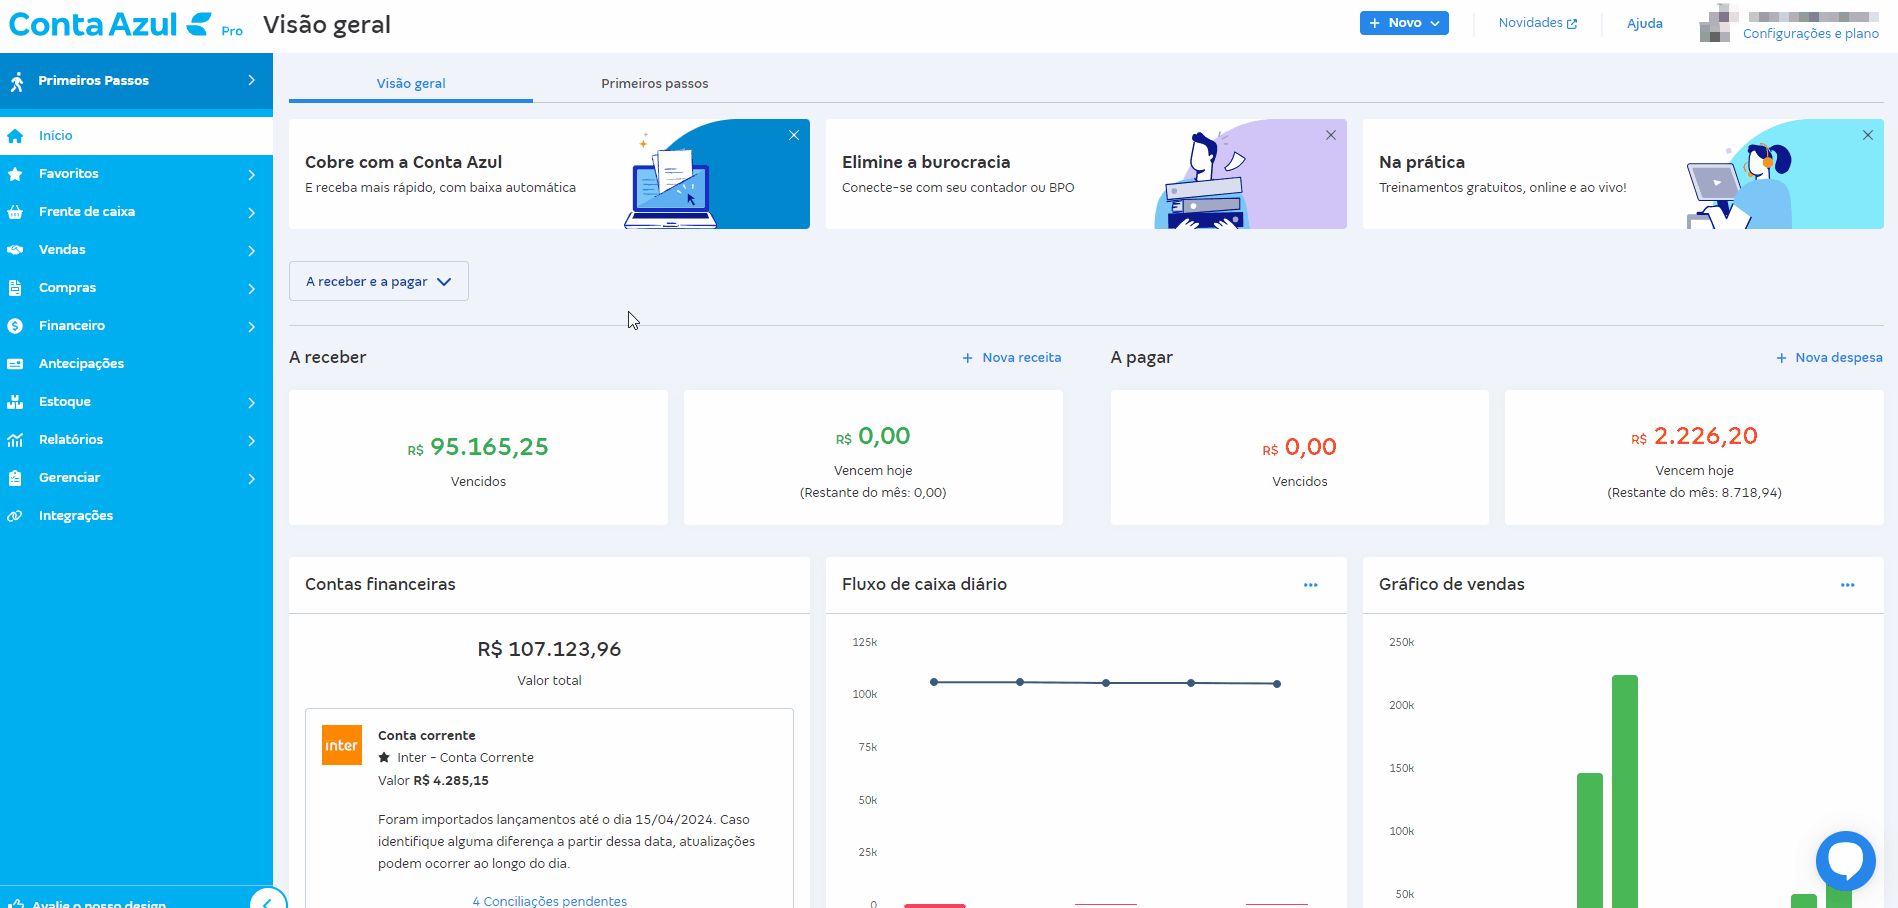The height and width of the screenshot is (908, 1898).
Task: Close the Elimine a burocracia banner
Action: coord(1331,135)
